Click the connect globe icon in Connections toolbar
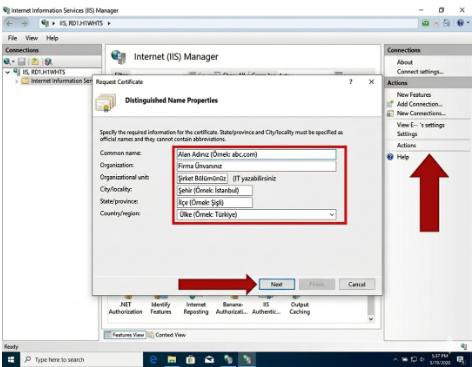The width and height of the screenshot is (472, 367). pyautogui.click(x=7, y=61)
